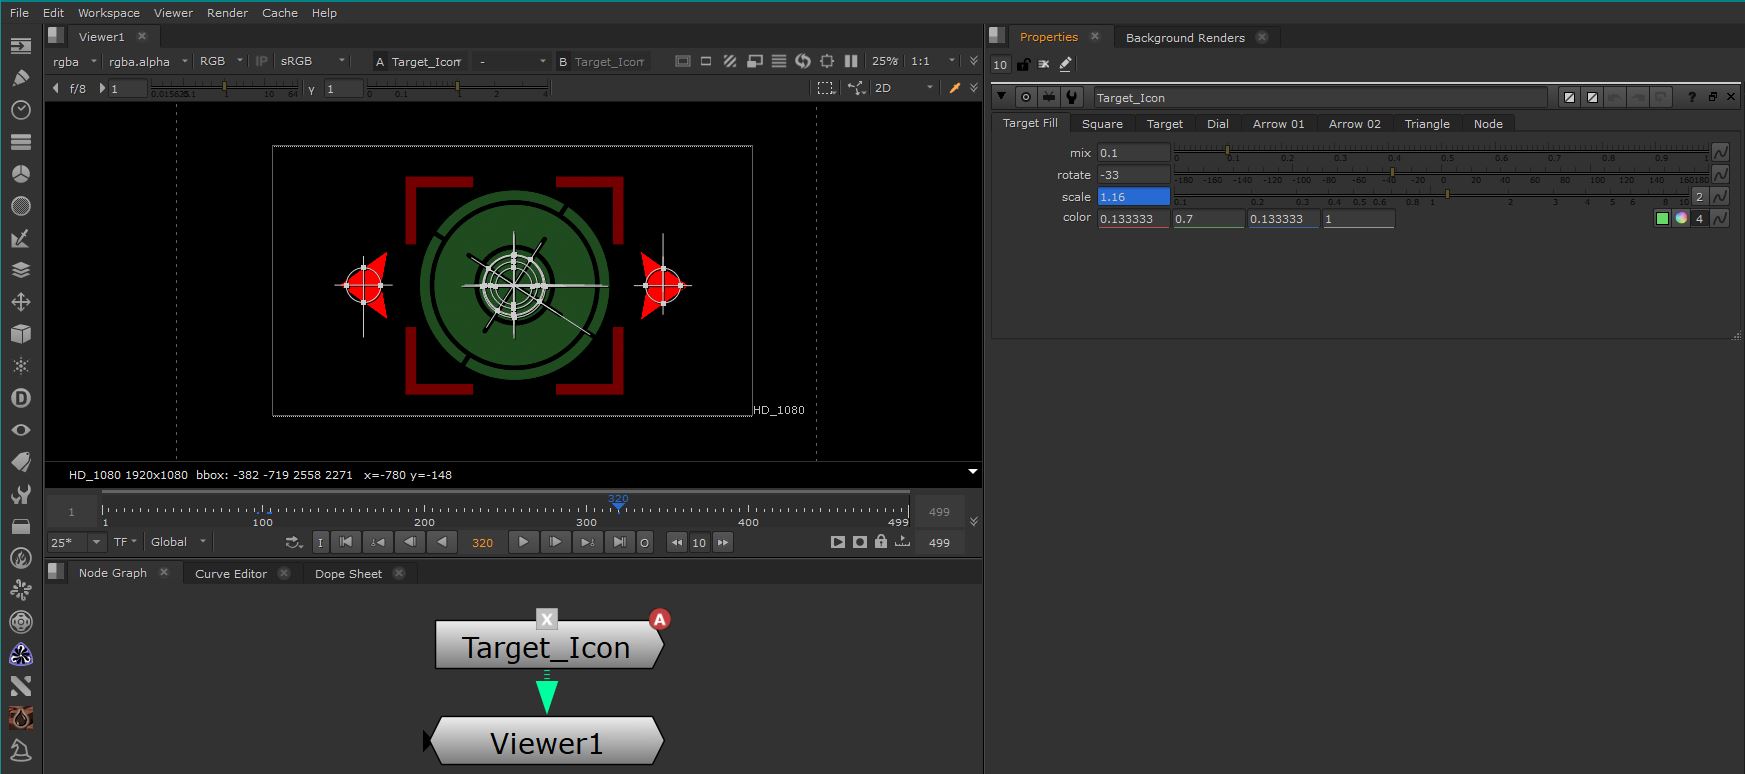This screenshot has height=774, width=1745.
Task: Toggle the IP input process button
Action: click(x=262, y=61)
